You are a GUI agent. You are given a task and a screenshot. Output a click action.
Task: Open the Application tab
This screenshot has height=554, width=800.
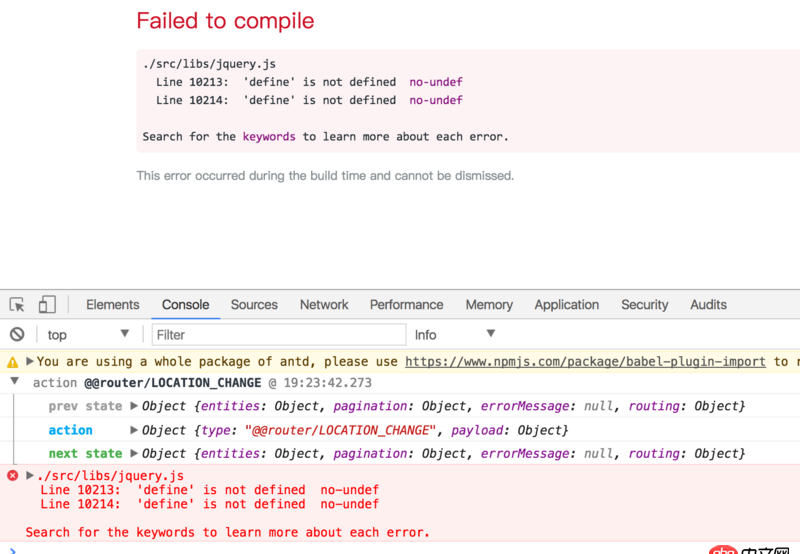(x=566, y=305)
